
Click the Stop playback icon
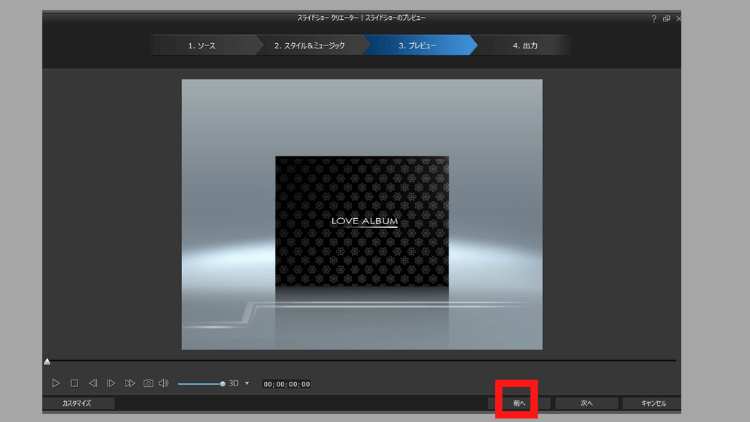[x=74, y=383]
